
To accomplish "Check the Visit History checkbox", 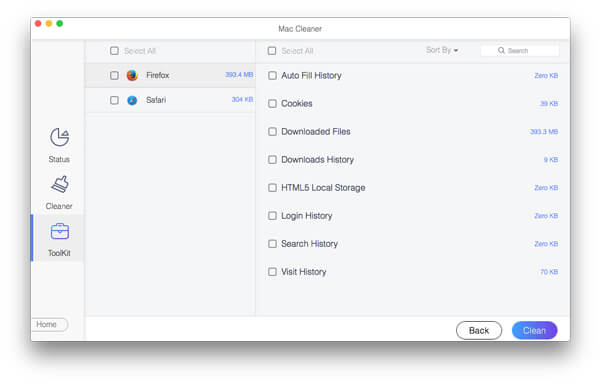I will [x=272, y=272].
